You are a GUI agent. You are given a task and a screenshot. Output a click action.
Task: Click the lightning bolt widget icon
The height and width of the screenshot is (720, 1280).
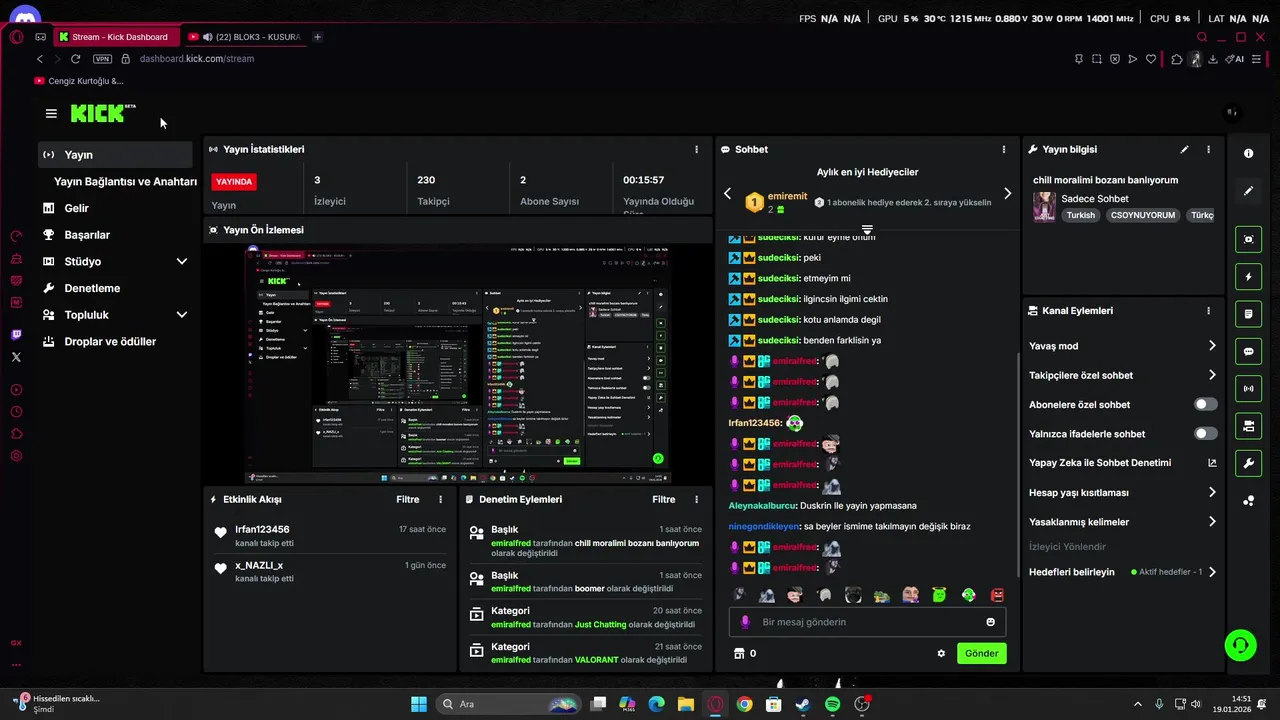(1248, 277)
